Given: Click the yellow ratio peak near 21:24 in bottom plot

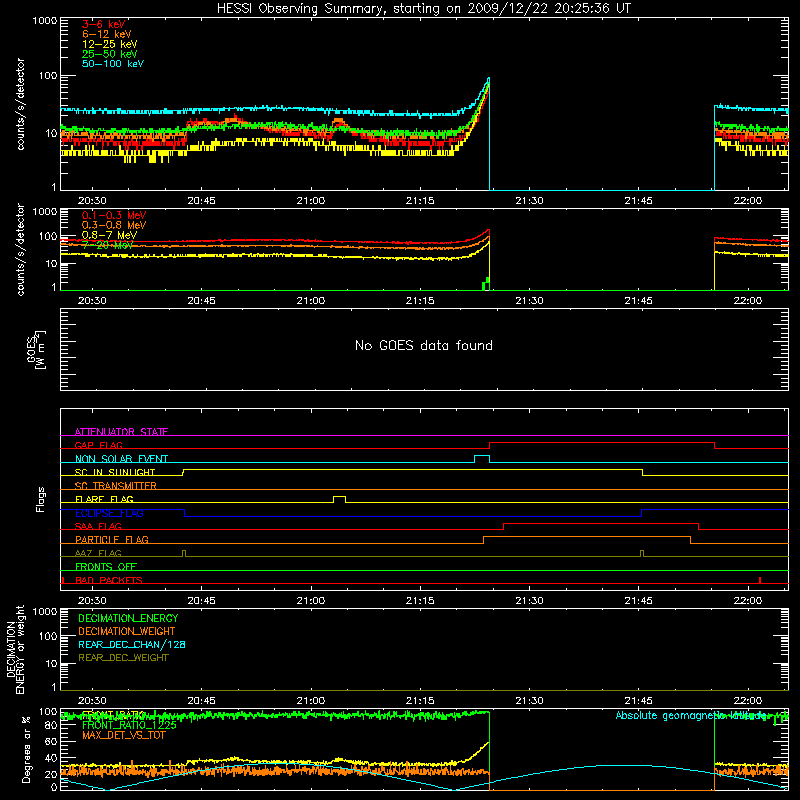Looking at the screenshot, I should (x=487, y=744).
